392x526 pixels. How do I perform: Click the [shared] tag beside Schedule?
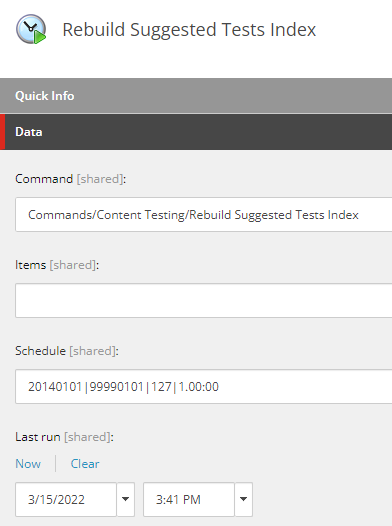click(x=93, y=351)
